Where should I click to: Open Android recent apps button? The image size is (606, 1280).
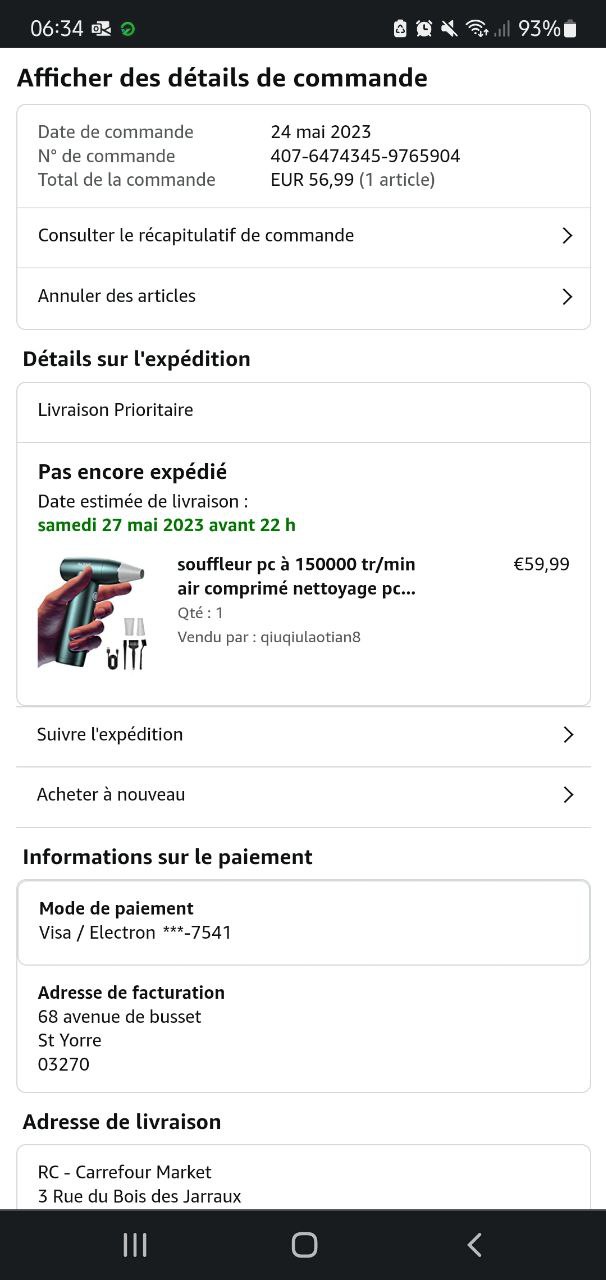point(134,1244)
